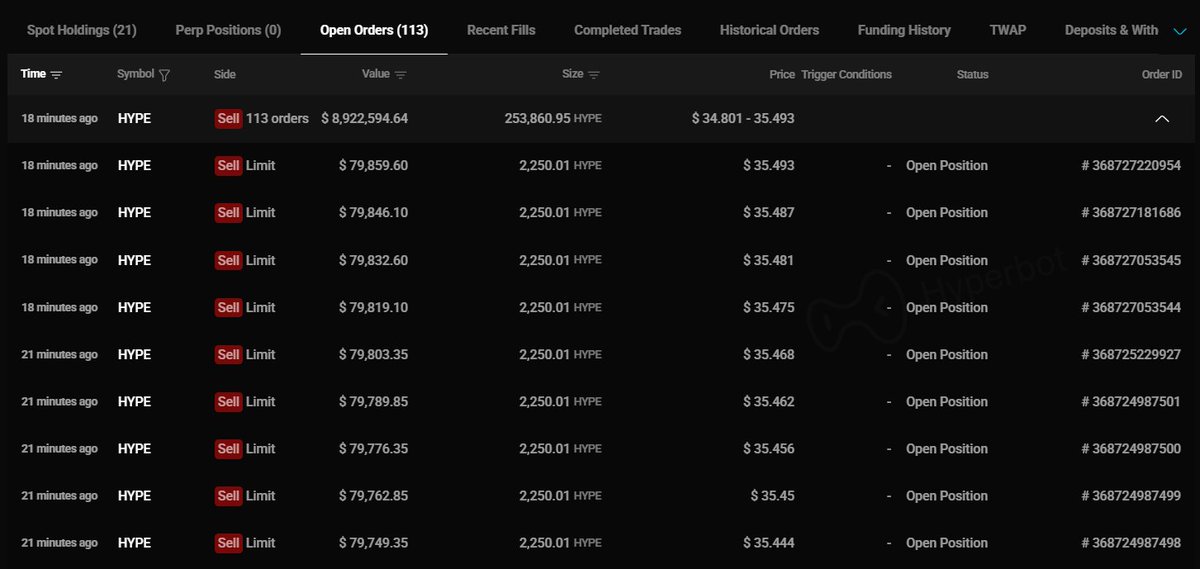Click order ID # 368727220954
This screenshot has height=569, width=1200.
click(x=1130, y=166)
